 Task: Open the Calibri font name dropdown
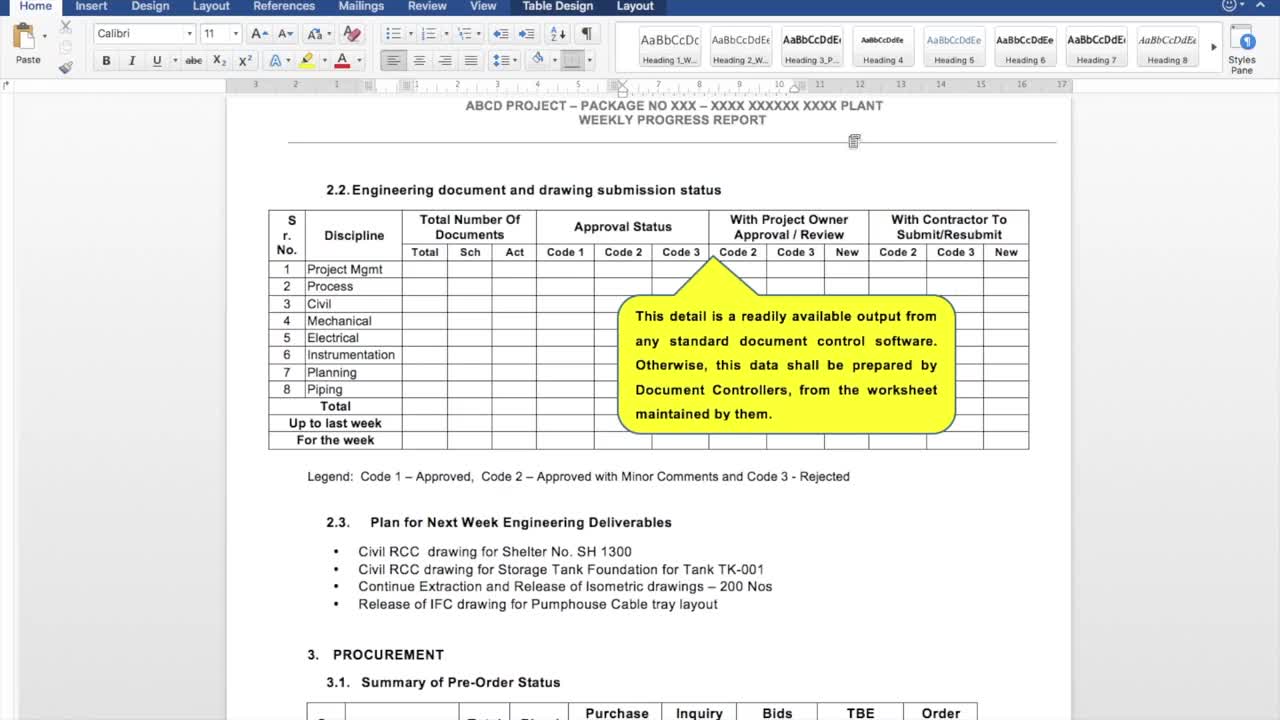pyautogui.click(x=189, y=34)
